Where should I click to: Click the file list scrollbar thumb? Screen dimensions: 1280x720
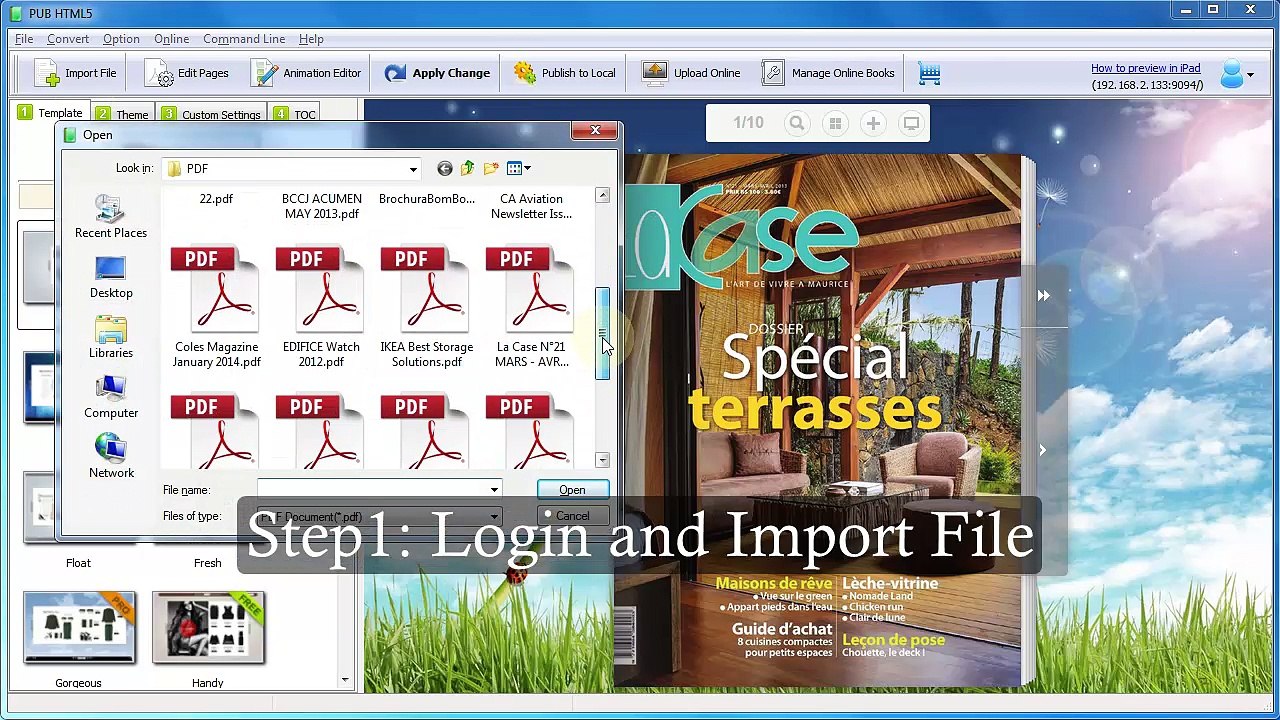tap(602, 334)
